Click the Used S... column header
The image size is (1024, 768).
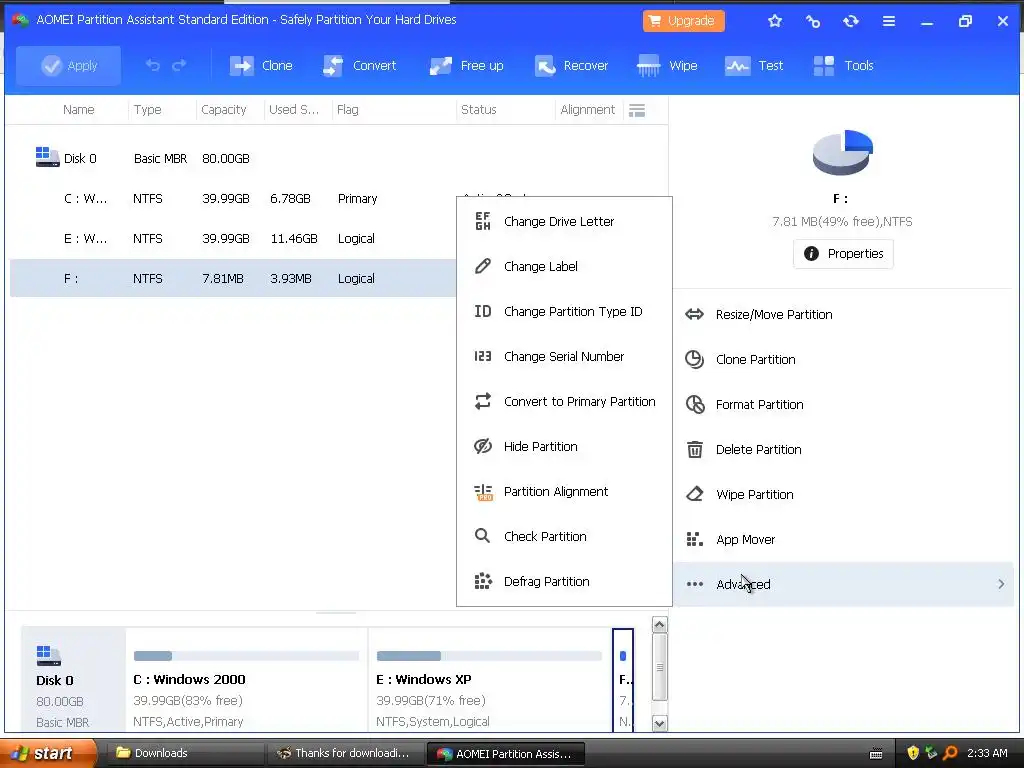(x=297, y=110)
